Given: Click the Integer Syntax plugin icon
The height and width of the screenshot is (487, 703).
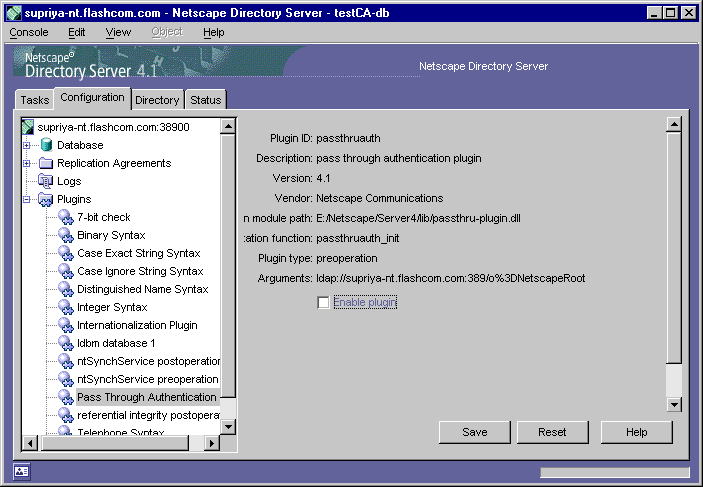Looking at the screenshot, I should click(65, 307).
